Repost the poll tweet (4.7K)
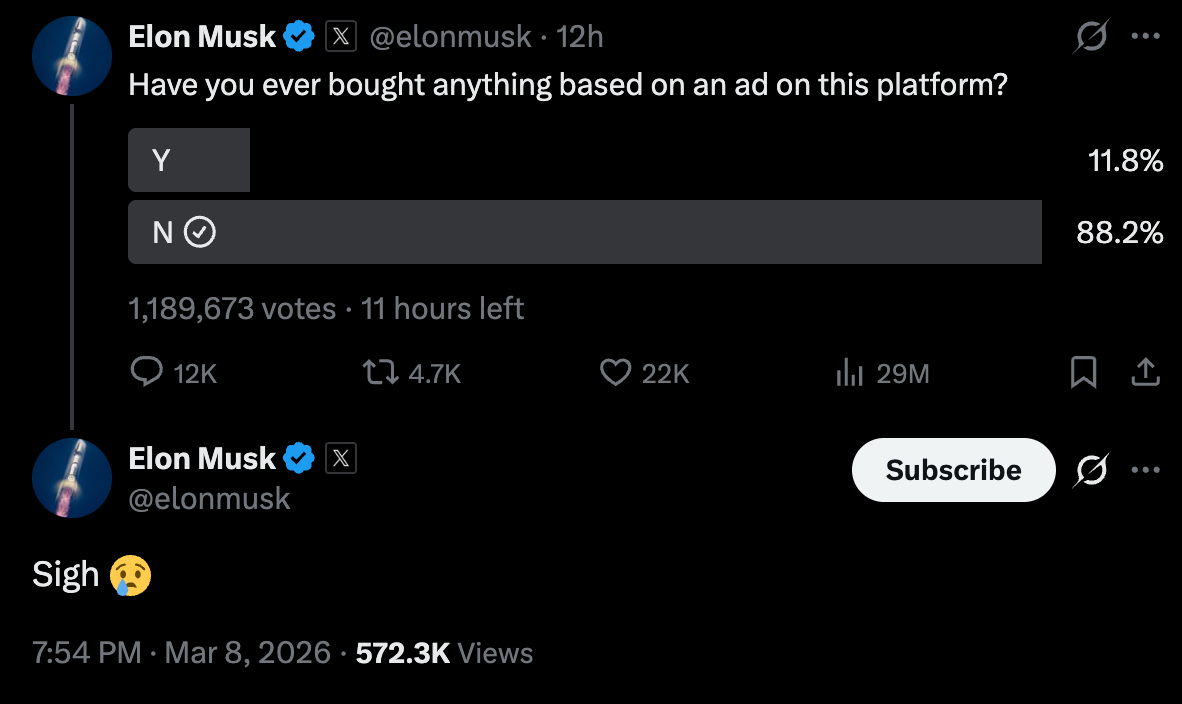1182x704 pixels. (378, 373)
